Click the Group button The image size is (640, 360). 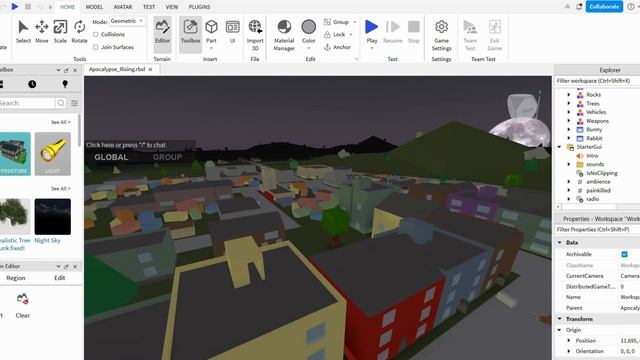(336, 22)
